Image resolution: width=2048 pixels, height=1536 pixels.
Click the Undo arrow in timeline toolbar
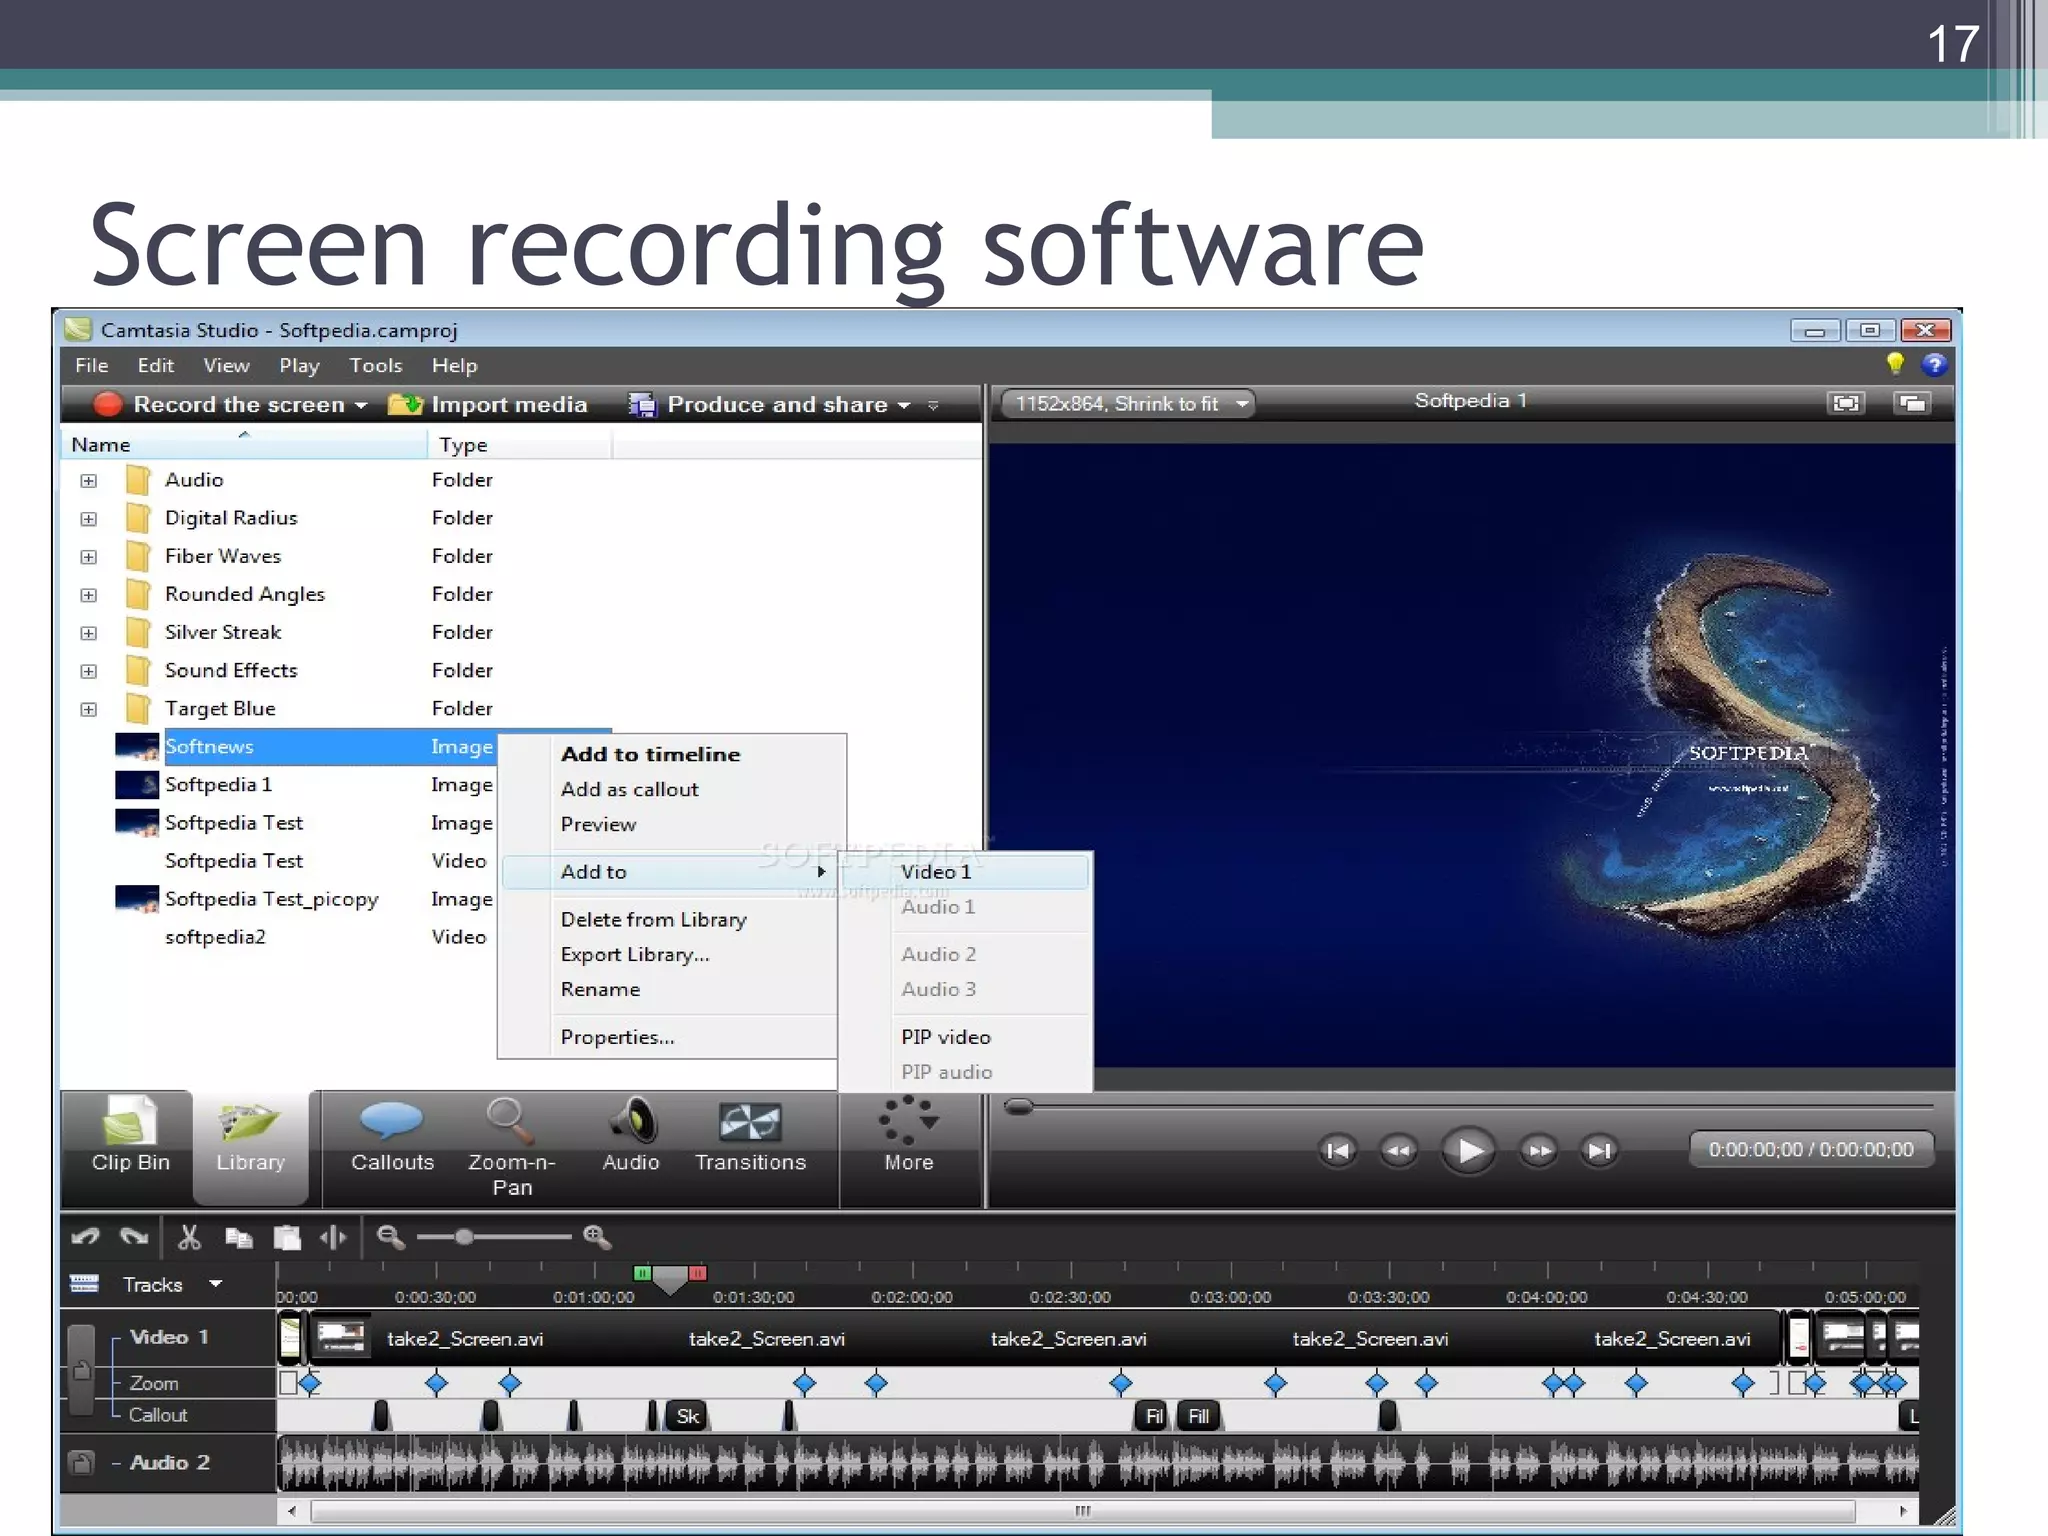click(x=85, y=1237)
